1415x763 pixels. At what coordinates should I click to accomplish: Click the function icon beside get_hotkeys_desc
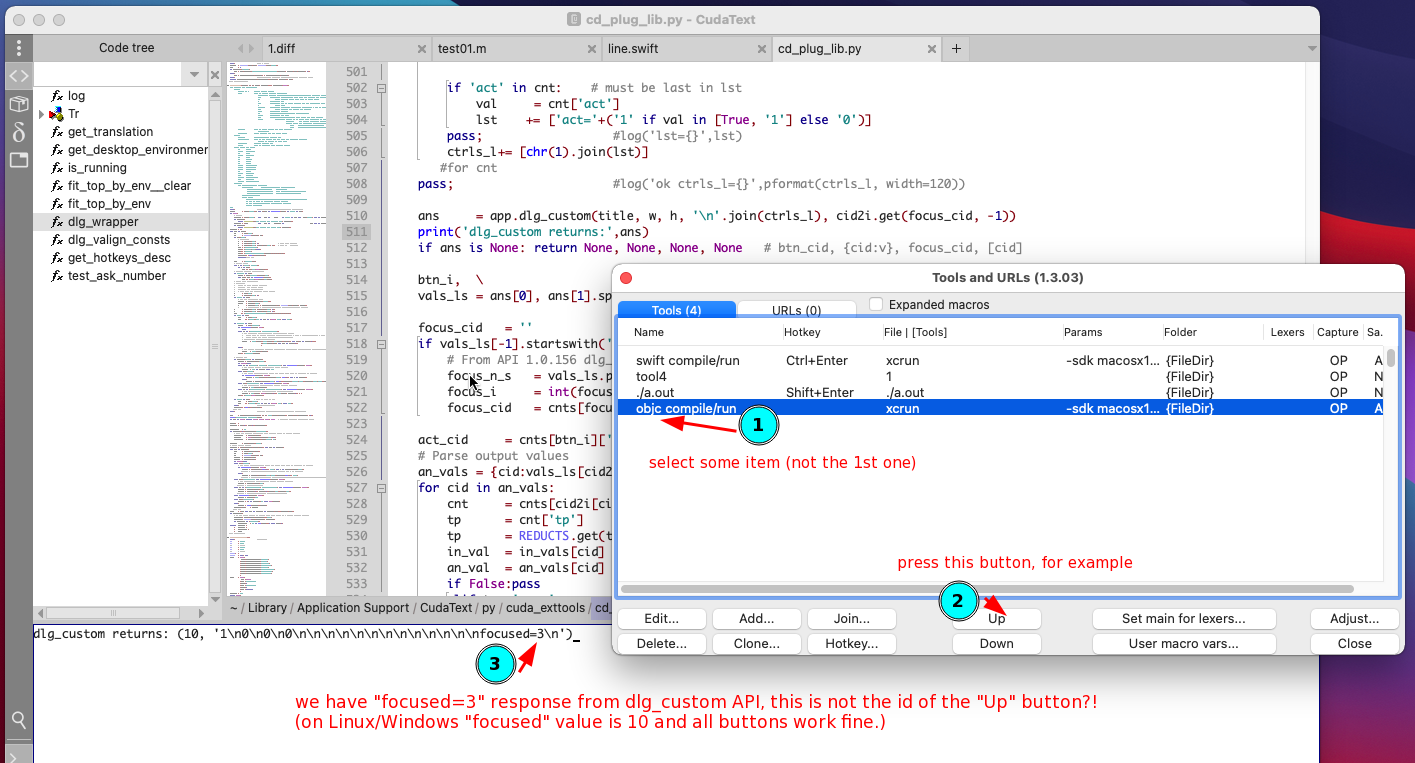(x=58, y=258)
